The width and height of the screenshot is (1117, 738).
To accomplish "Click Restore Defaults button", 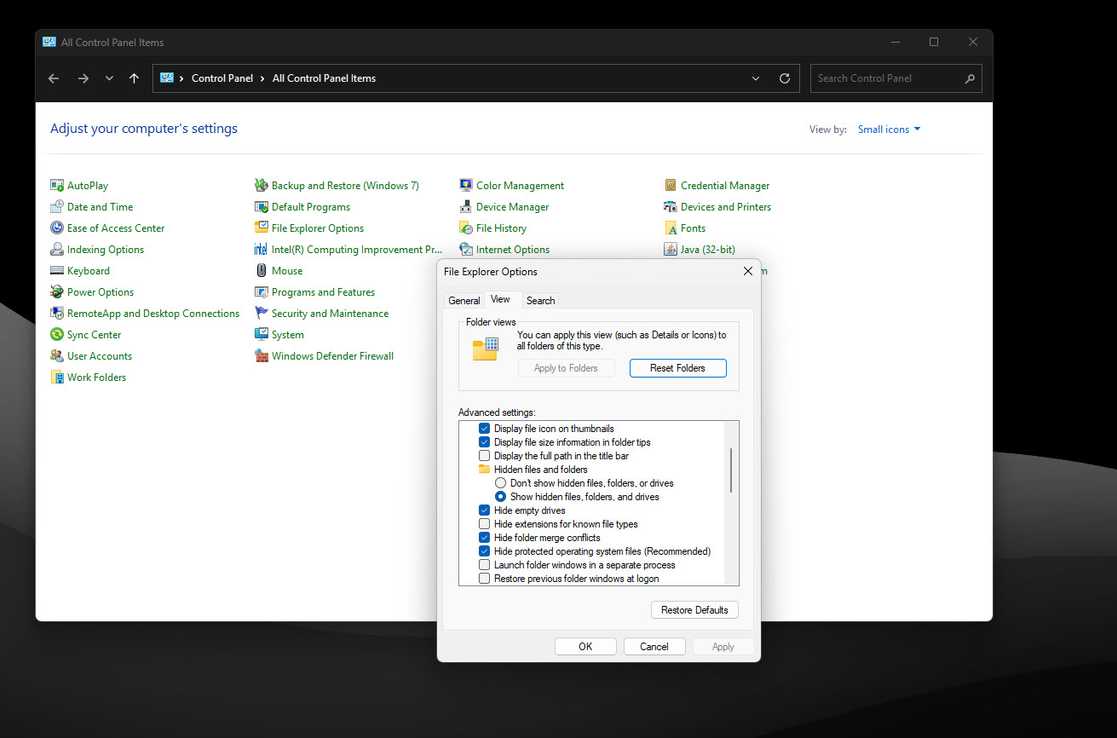I will (x=695, y=610).
